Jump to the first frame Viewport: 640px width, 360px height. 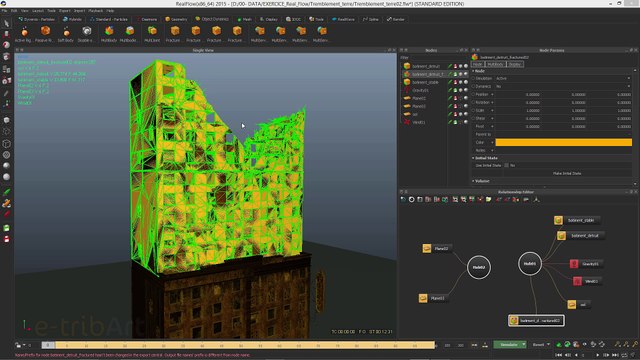point(559,355)
